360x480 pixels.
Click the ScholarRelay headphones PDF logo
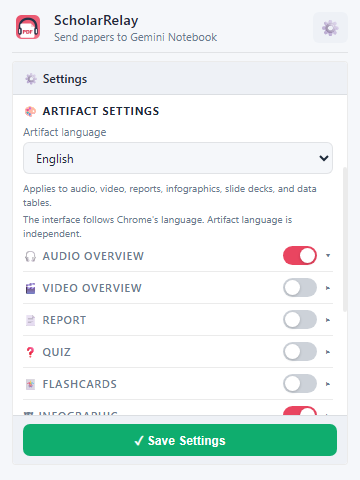[x=28, y=27]
